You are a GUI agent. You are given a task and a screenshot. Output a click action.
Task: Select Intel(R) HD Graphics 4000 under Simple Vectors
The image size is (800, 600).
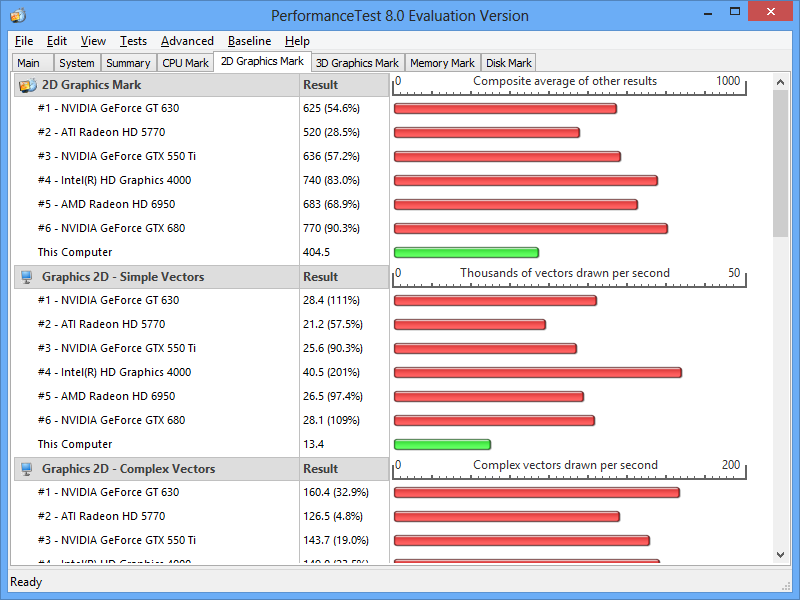[x=115, y=372]
